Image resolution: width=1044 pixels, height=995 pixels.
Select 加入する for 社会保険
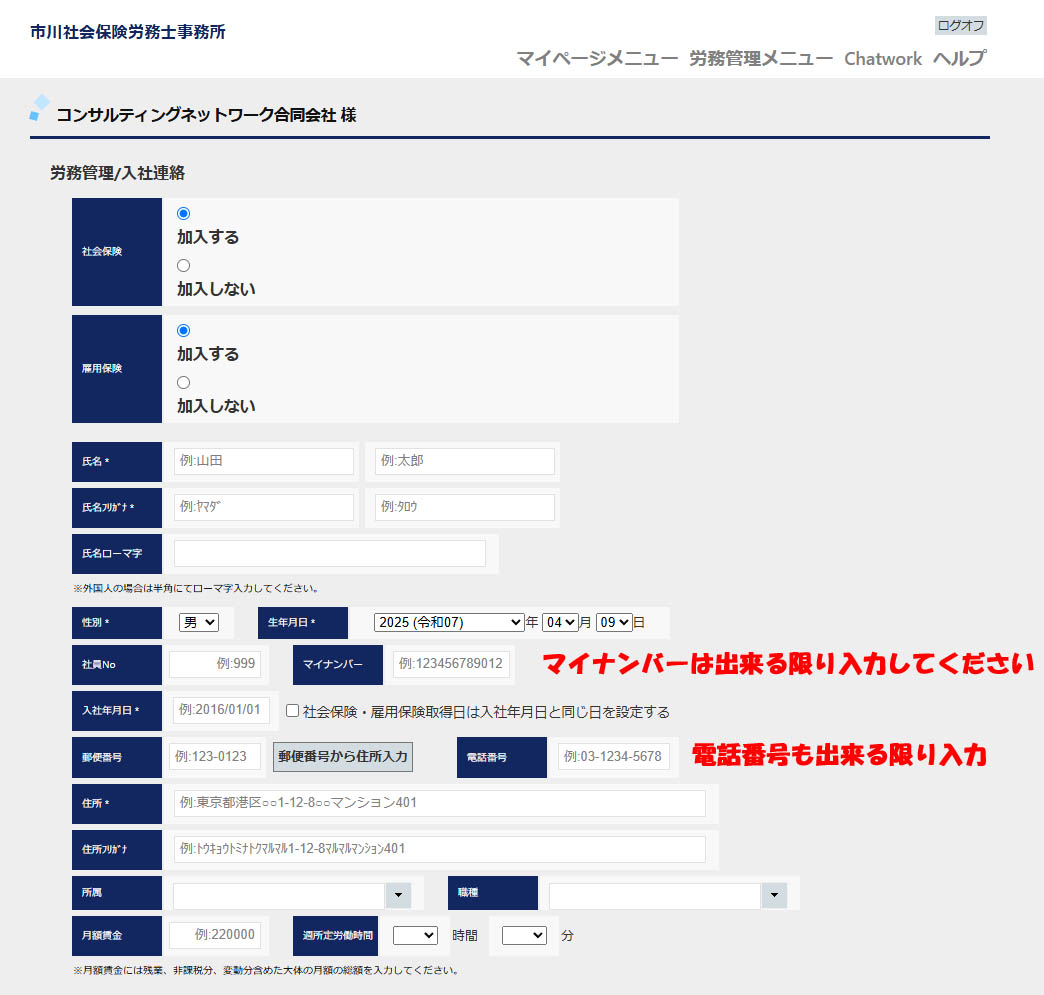[x=183, y=214]
